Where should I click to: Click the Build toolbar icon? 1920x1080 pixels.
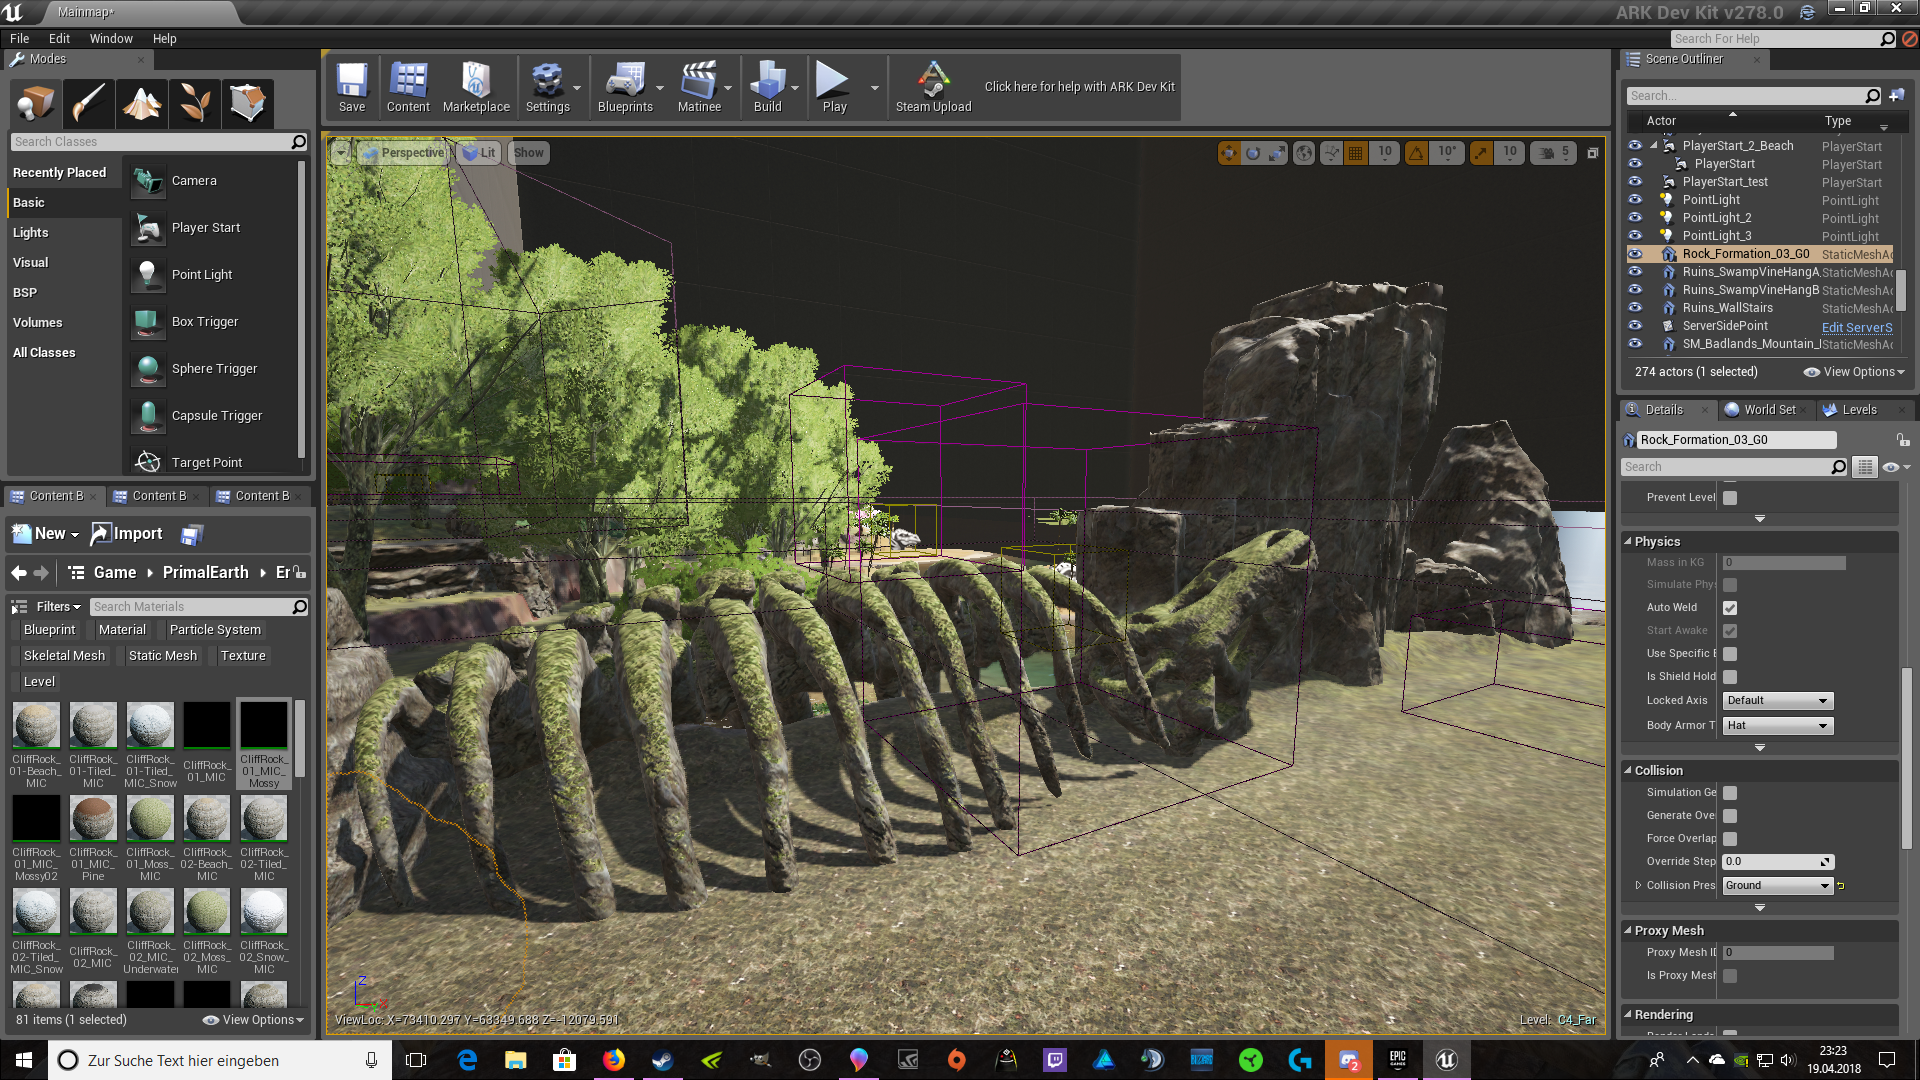tap(768, 87)
